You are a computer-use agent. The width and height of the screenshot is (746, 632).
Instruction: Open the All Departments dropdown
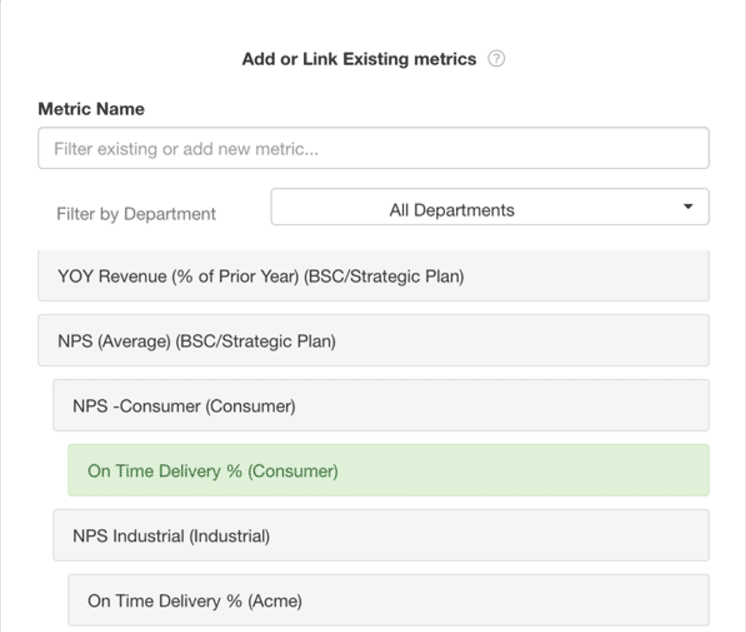click(490, 207)
